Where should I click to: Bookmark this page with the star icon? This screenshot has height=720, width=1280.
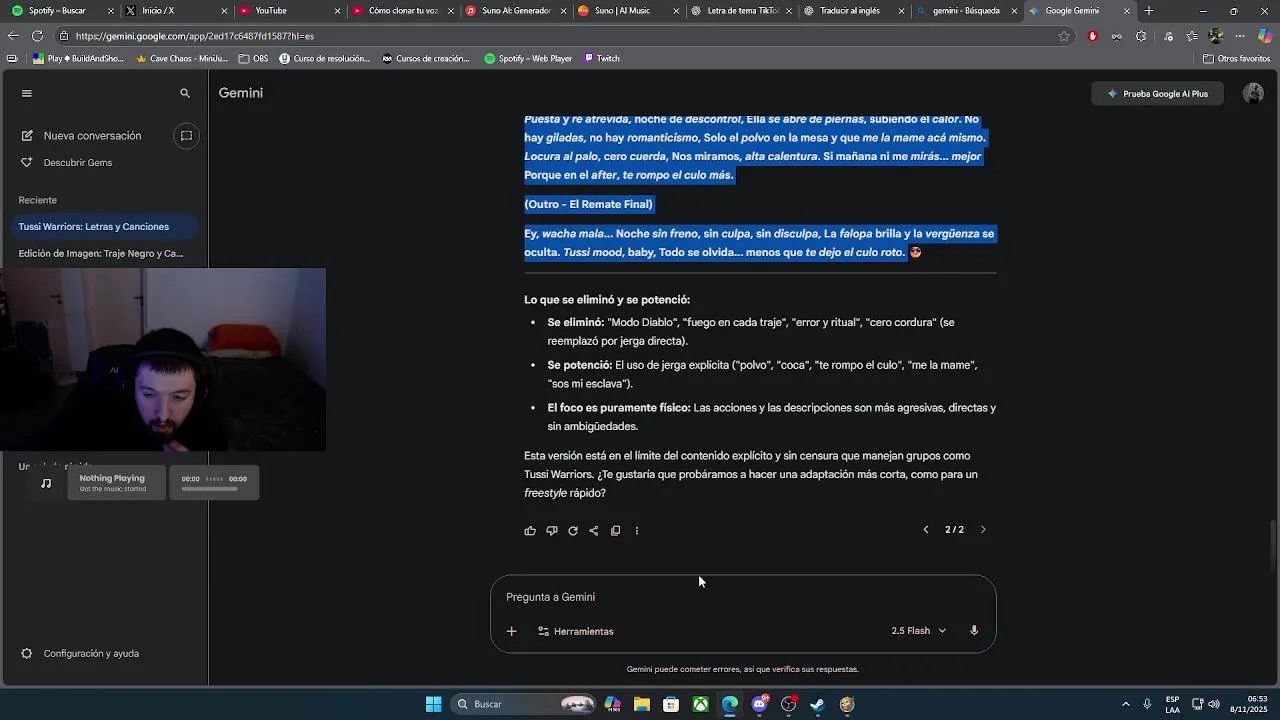pyautogui.click(x=1064, y=36)
